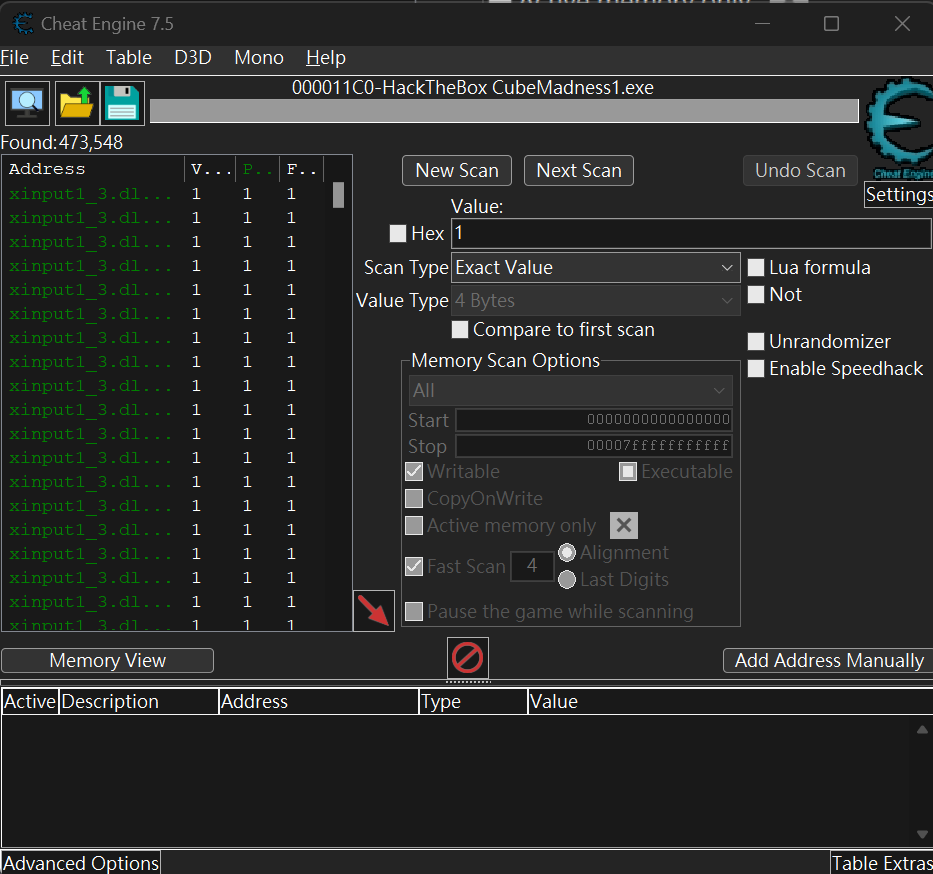
Task: Click the Stop address field
Action: [x=594, y=446]
